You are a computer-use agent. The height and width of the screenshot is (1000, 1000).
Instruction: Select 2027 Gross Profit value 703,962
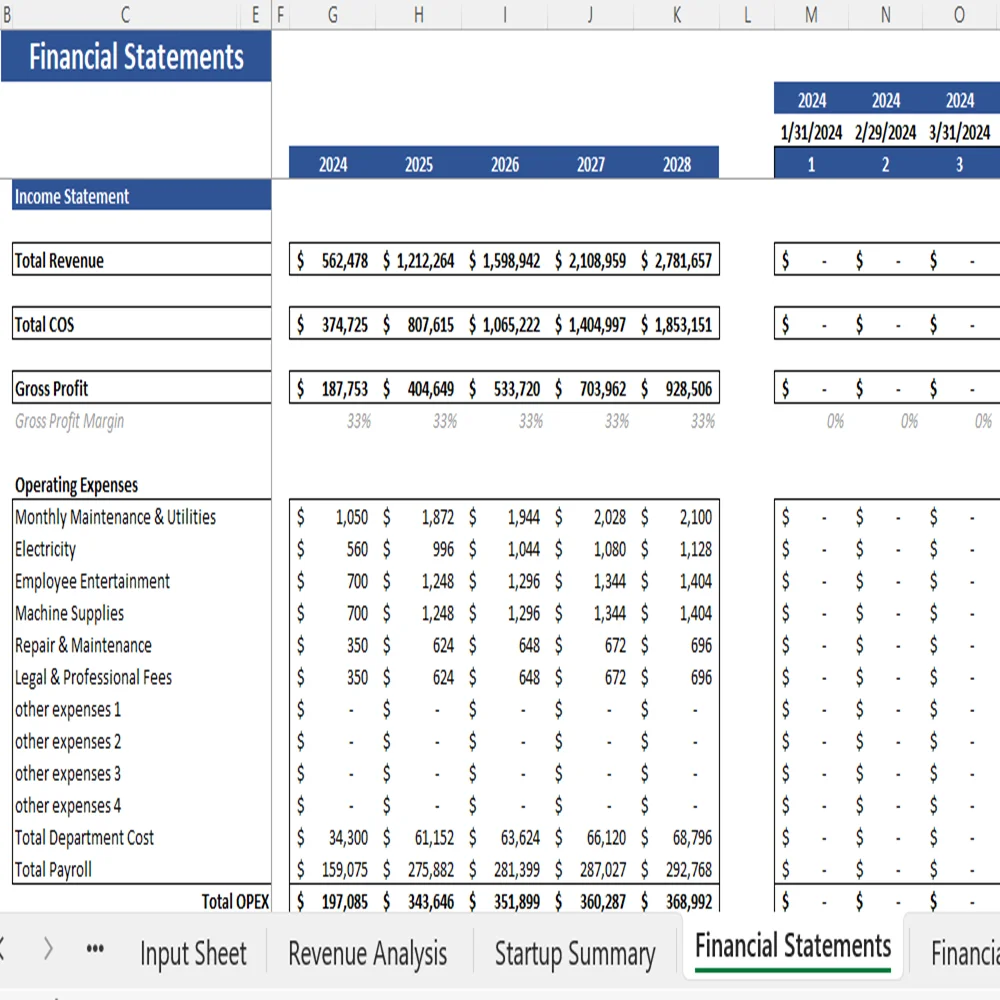click(591, 388)
